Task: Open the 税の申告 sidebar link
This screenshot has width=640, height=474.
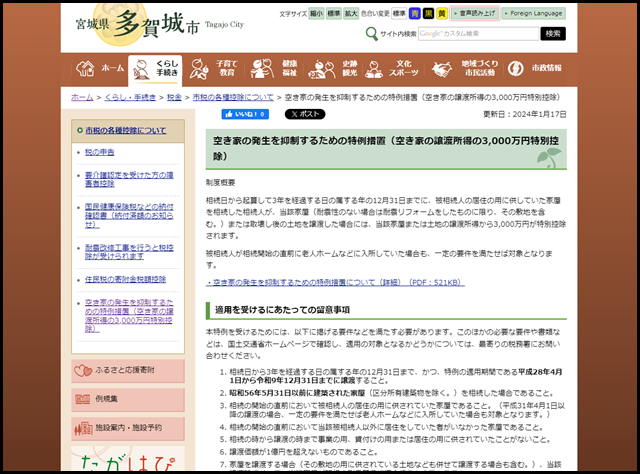Action: click(100, 152)
